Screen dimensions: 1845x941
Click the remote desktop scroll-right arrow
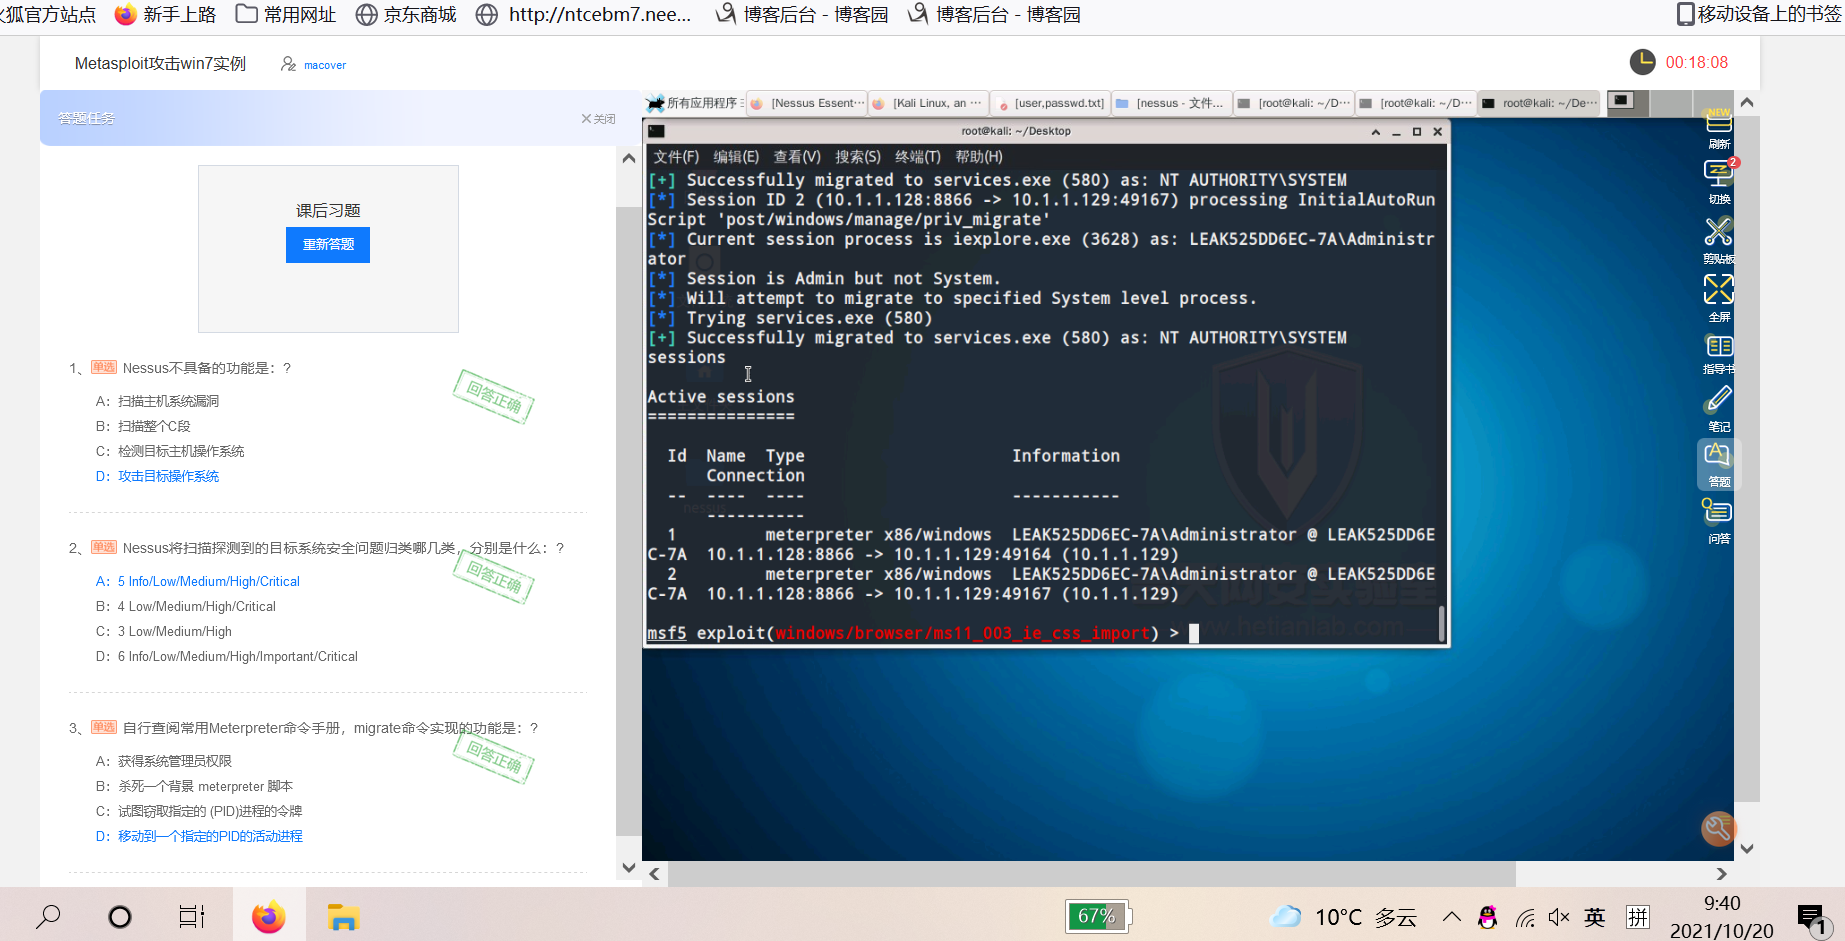pos(1722,874)
